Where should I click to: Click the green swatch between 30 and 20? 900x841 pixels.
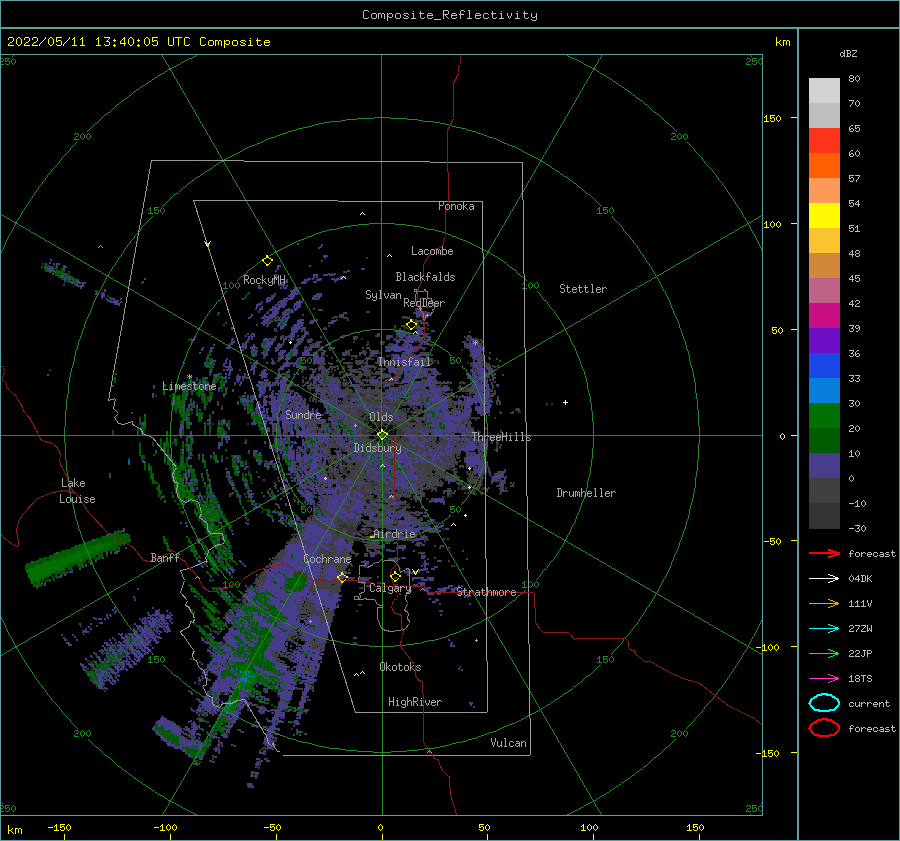pos(824,415)
